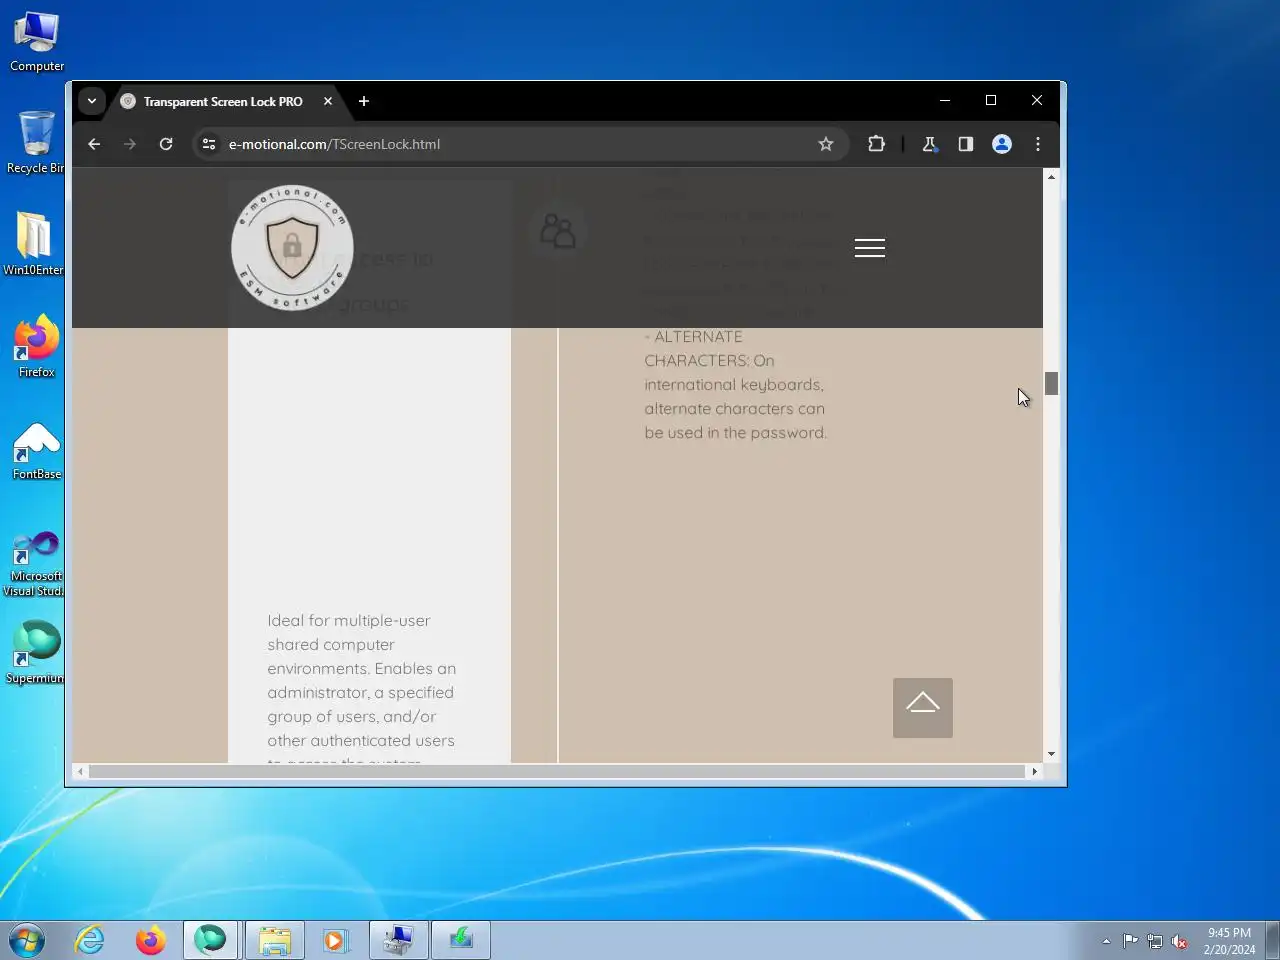Open the Chrome Labs flask icon
Viewport: 1280px width, 960px height.
[x=930, y=144]
